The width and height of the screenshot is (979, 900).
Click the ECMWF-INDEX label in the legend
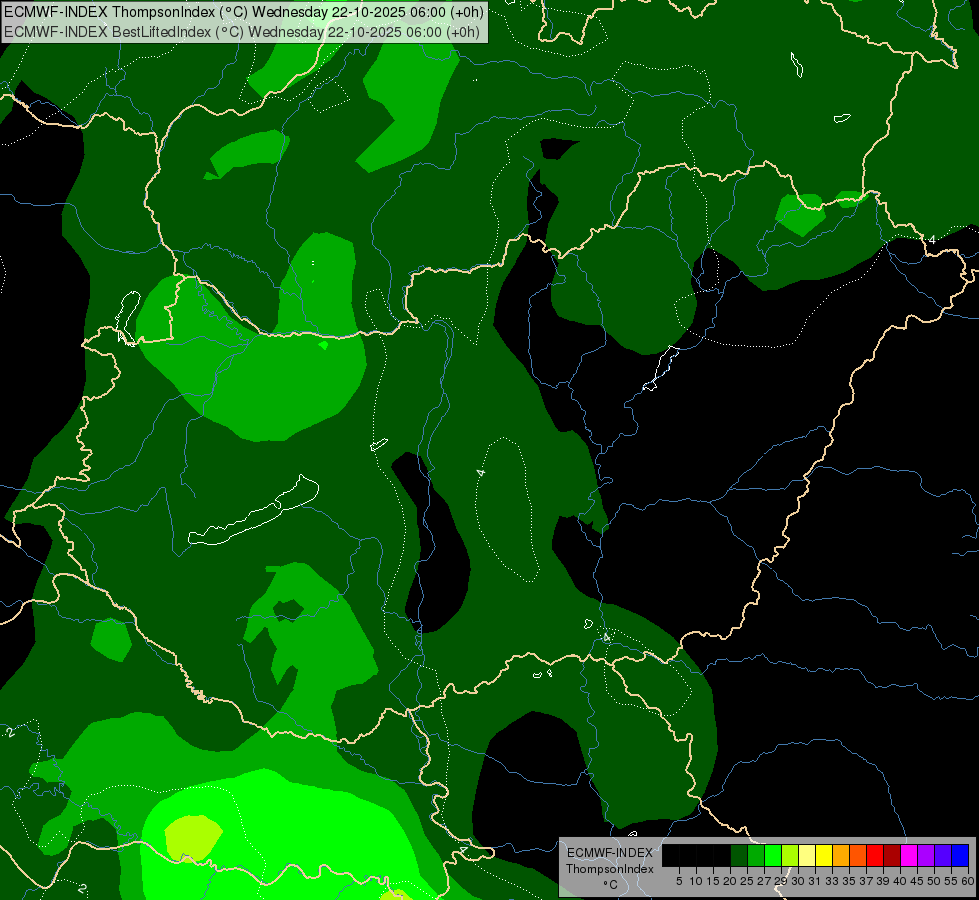tap(610, 853)
